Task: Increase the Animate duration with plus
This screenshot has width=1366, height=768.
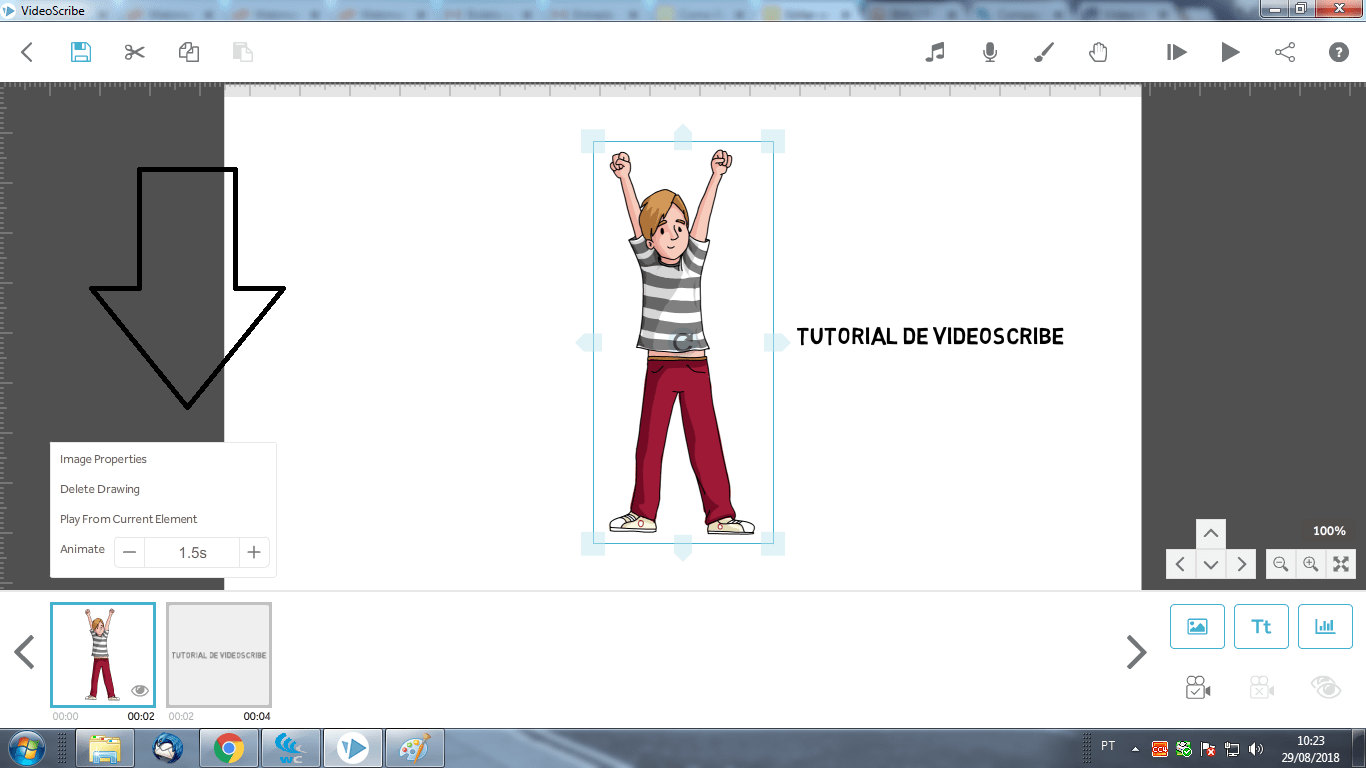Action: click(254, 551)
